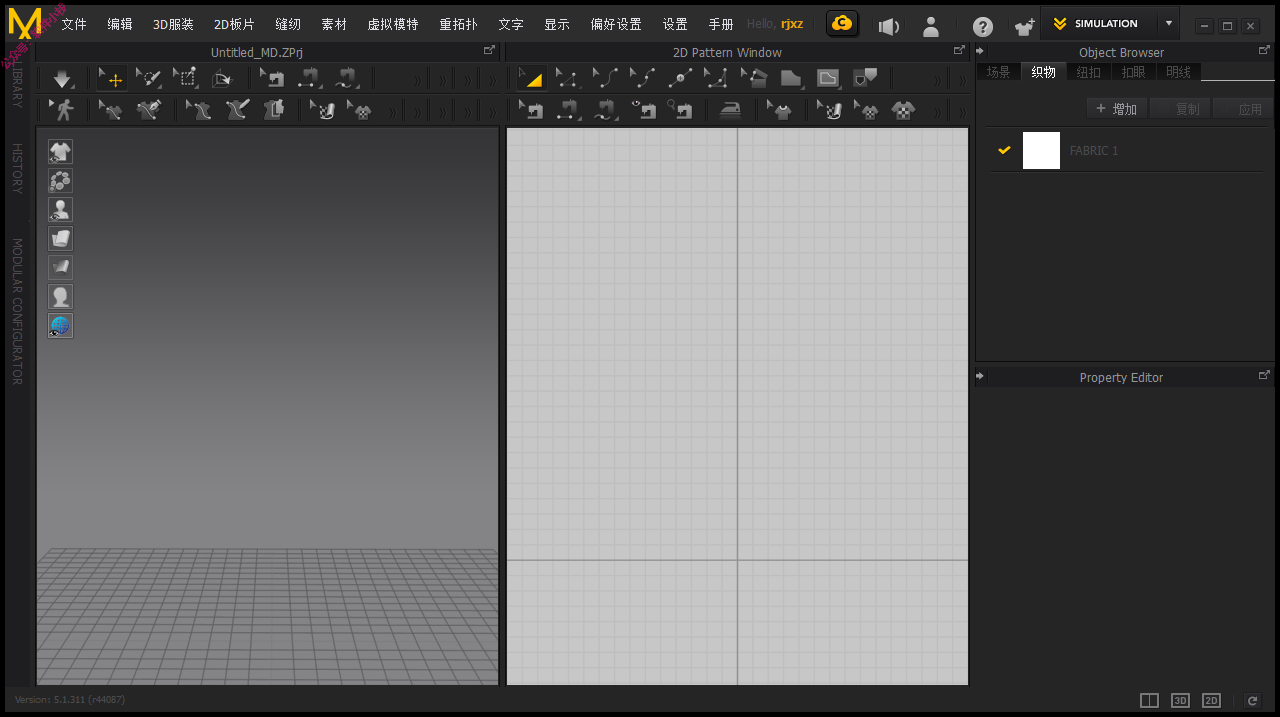Click the SIMULATION mode button

pos(1099,23)
